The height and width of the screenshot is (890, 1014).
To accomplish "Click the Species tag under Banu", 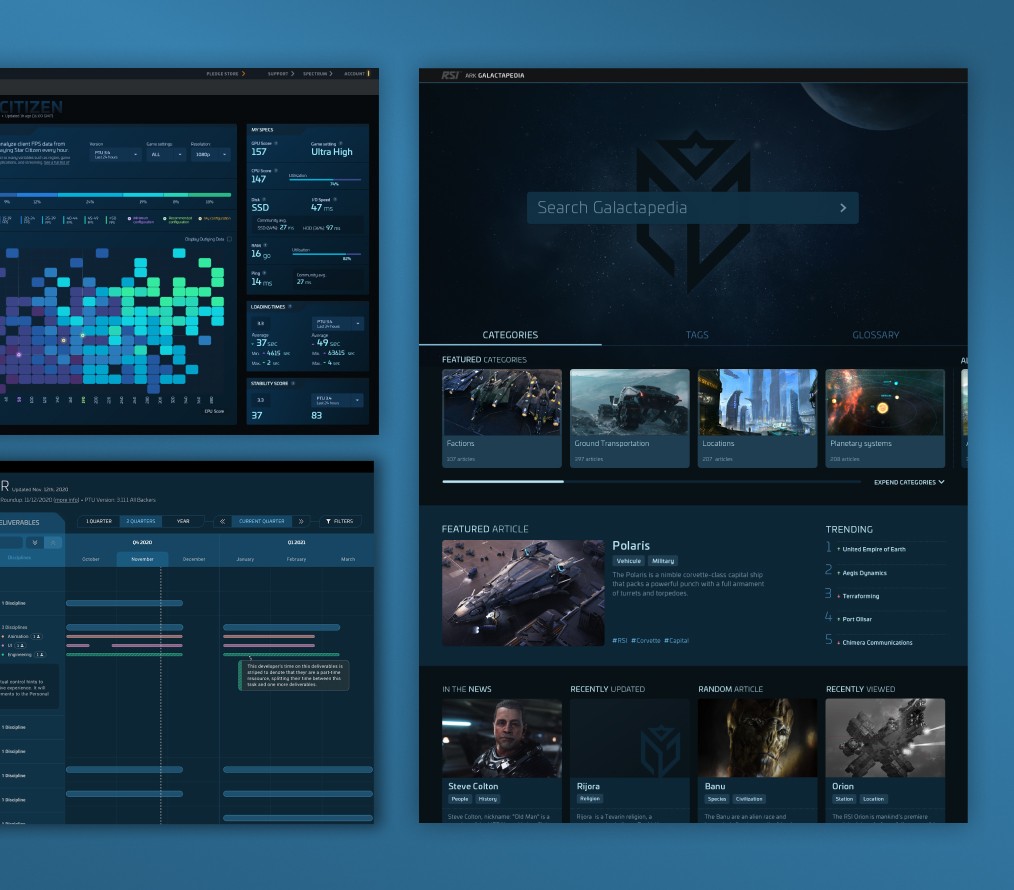I will pyautogui.click(x=717, y=799).
